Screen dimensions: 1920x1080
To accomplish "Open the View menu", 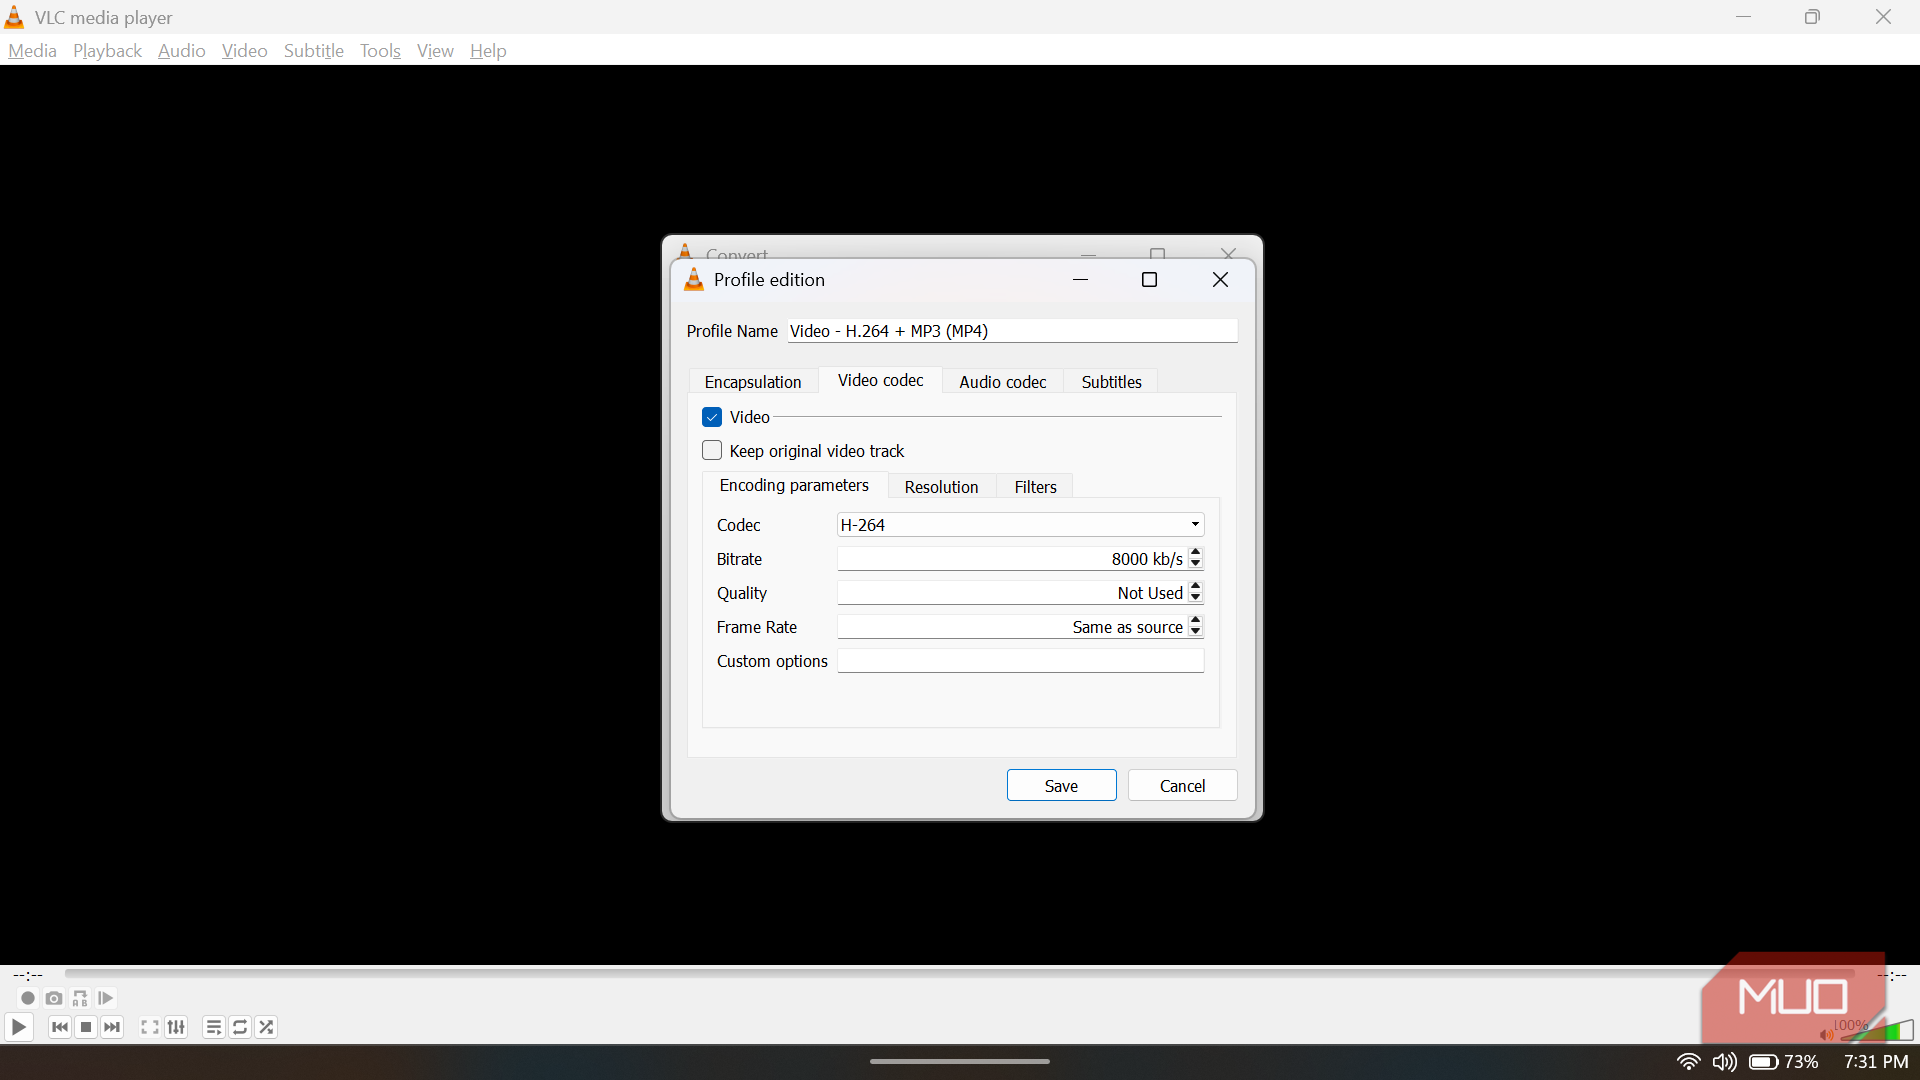I will 435,51.
